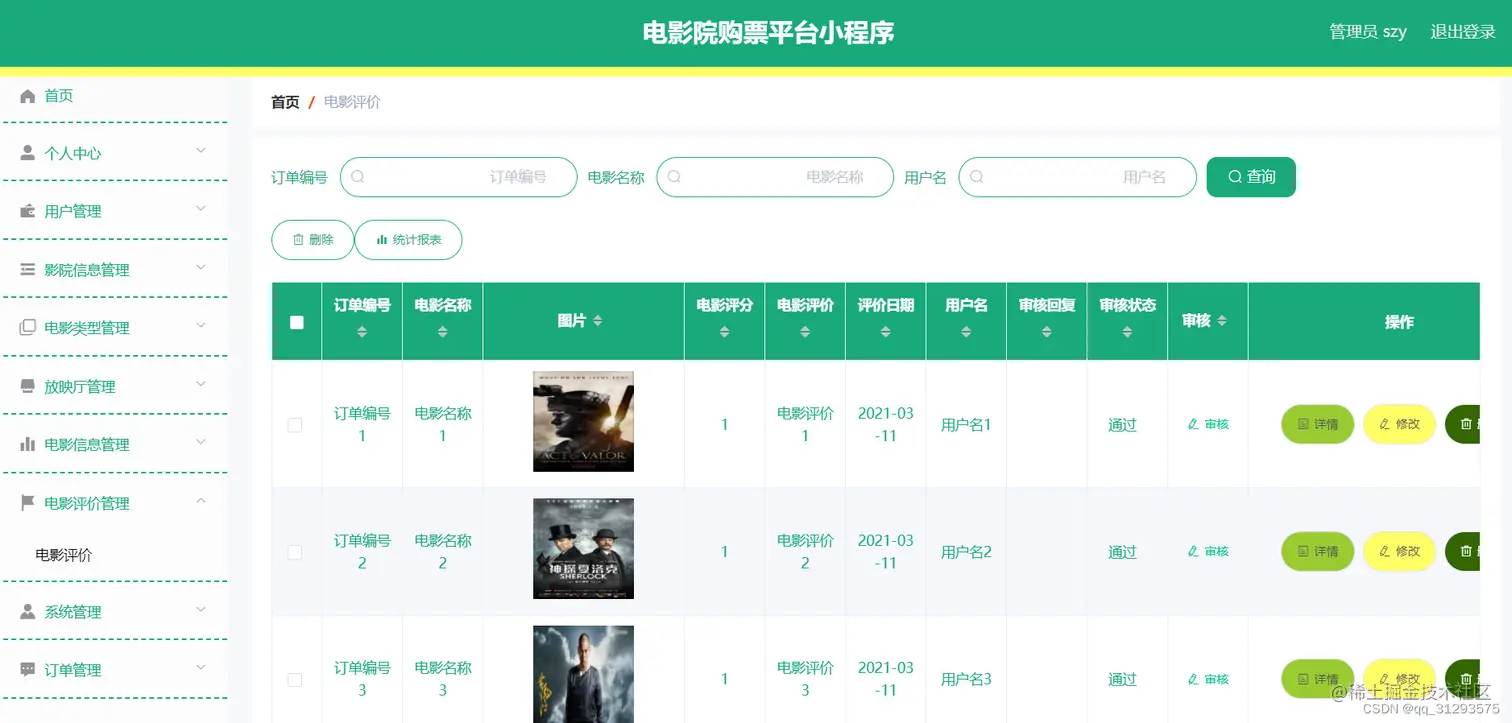The height and width of the screenshot is (723, 1512).
Task: Sort by 电影评价 column arrows
Action: pos(805,331)
